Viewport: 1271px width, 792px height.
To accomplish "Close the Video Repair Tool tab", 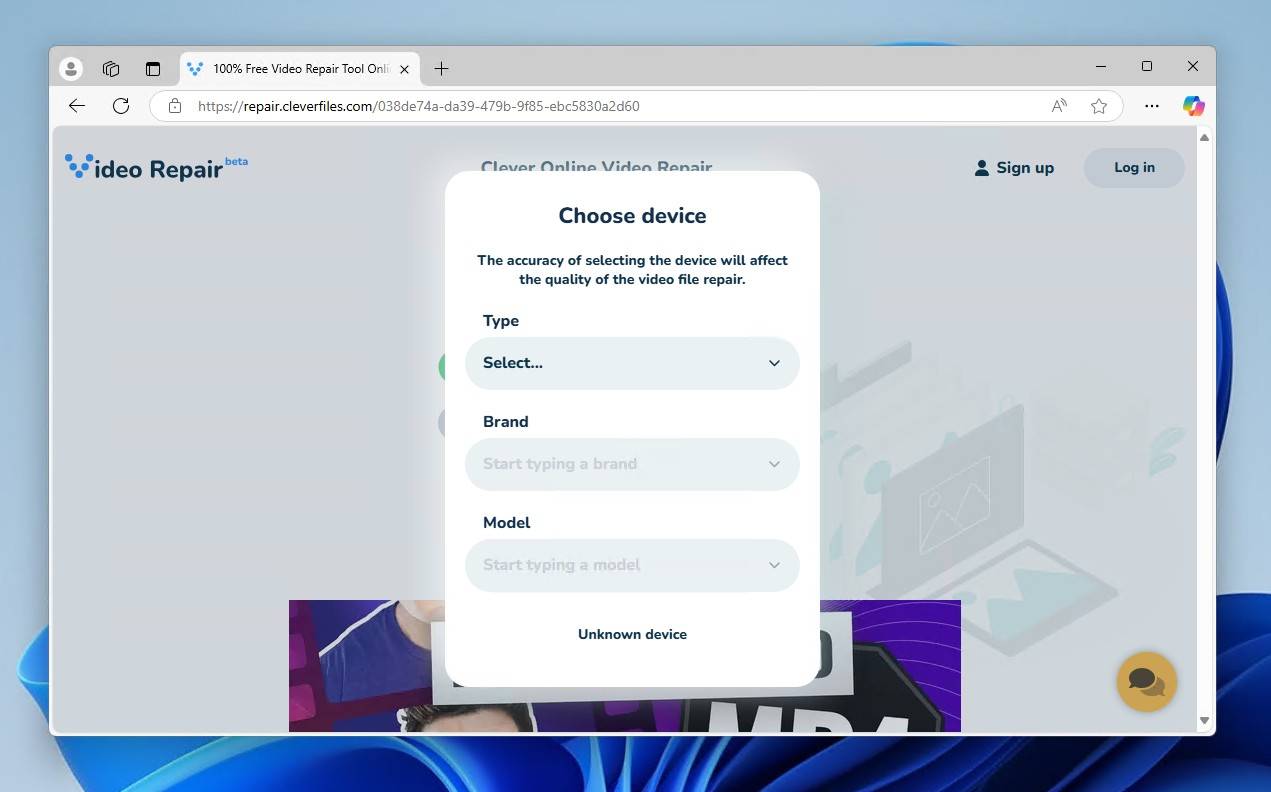I will [x=404, y=69].
